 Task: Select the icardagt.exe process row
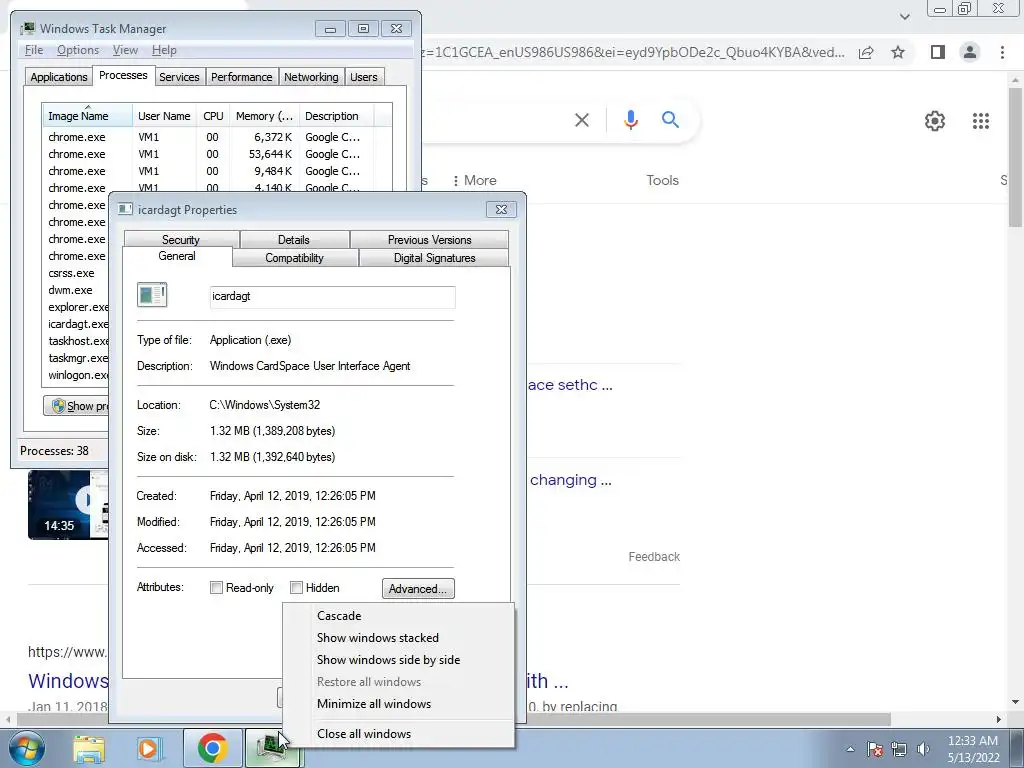[x=77, y=324]
